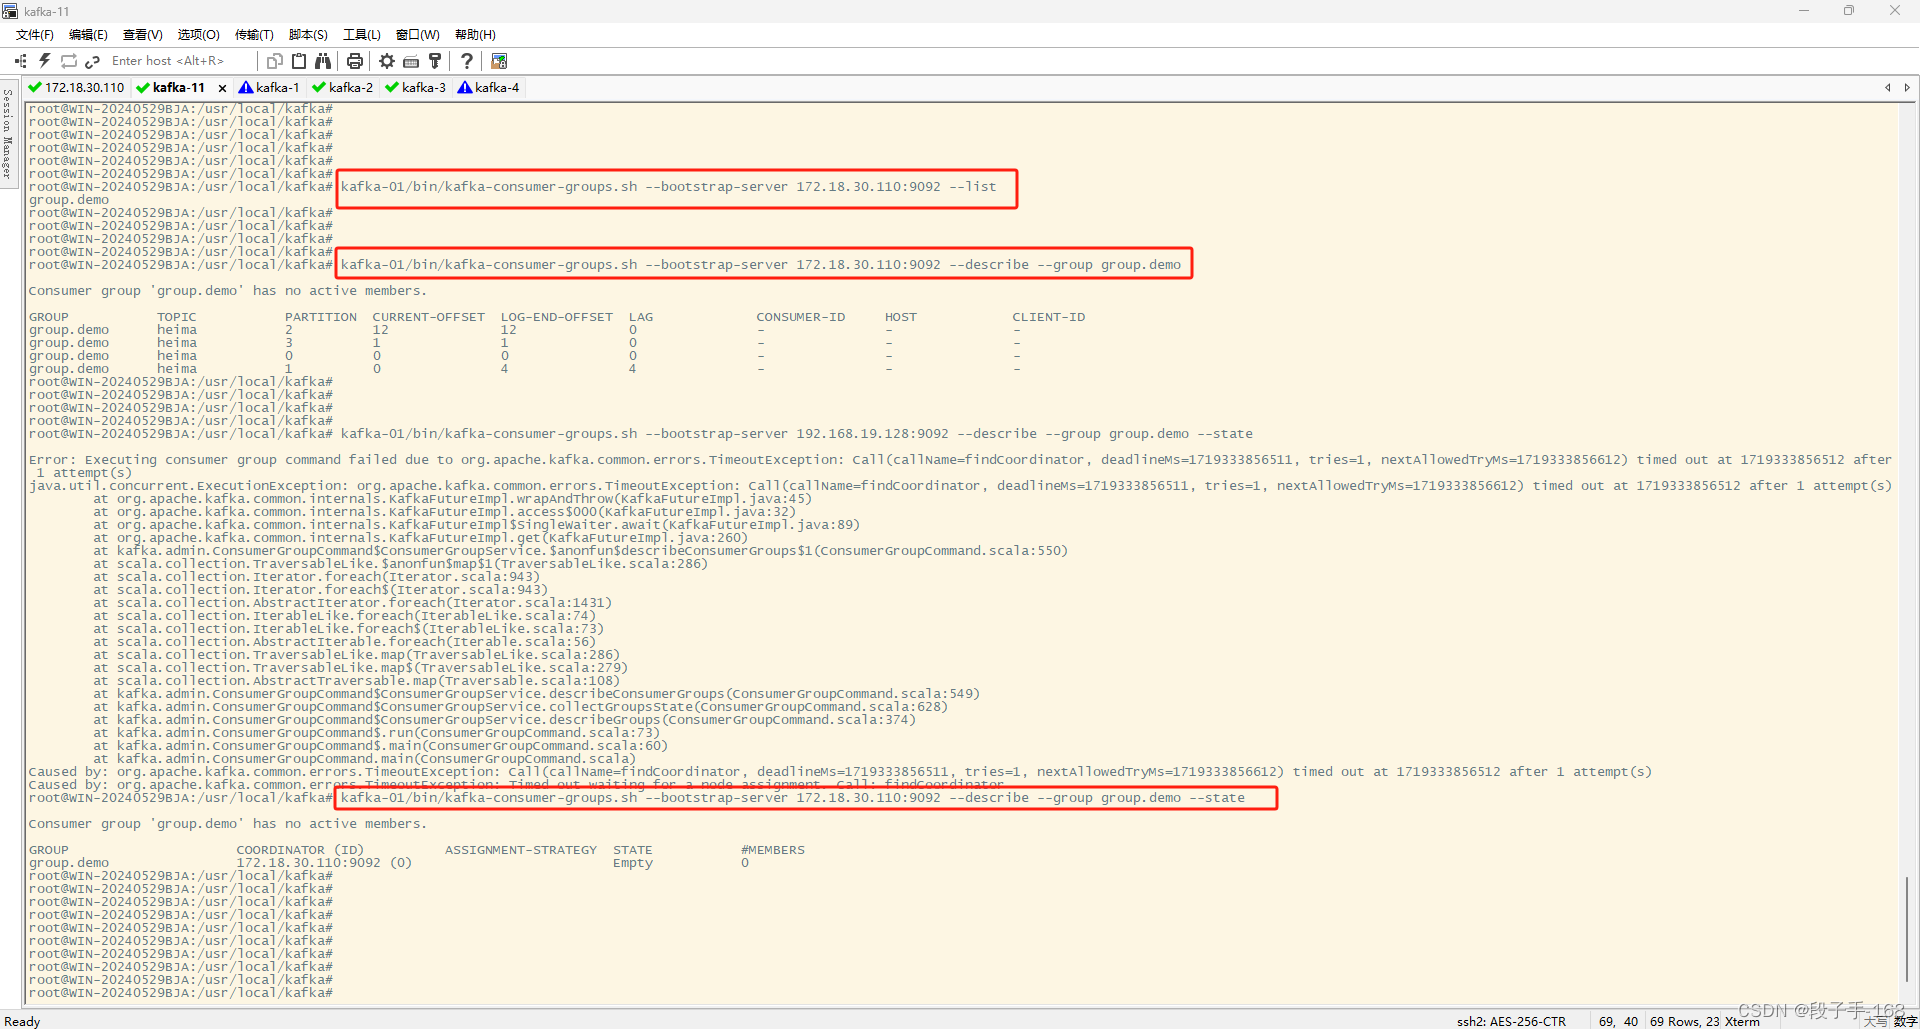Click the CLIENT-ID column header
The height and width of the screenshot is (1029, 1920).
[1049, 317]
